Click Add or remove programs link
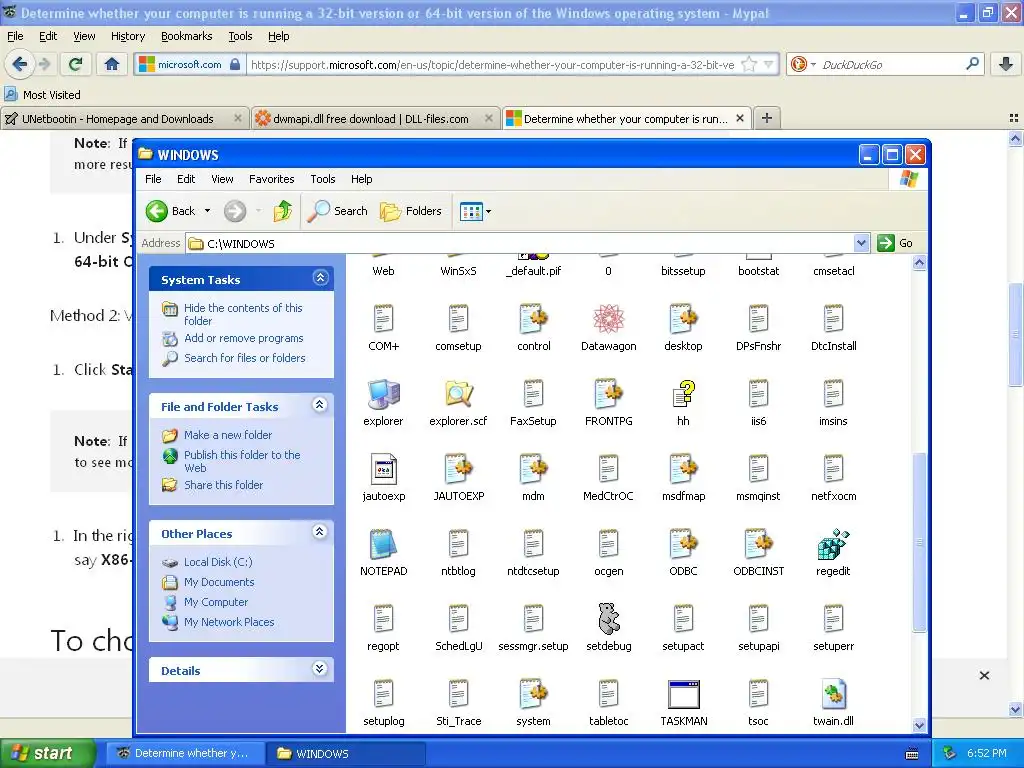1024x768 pixels. (244, 338)
